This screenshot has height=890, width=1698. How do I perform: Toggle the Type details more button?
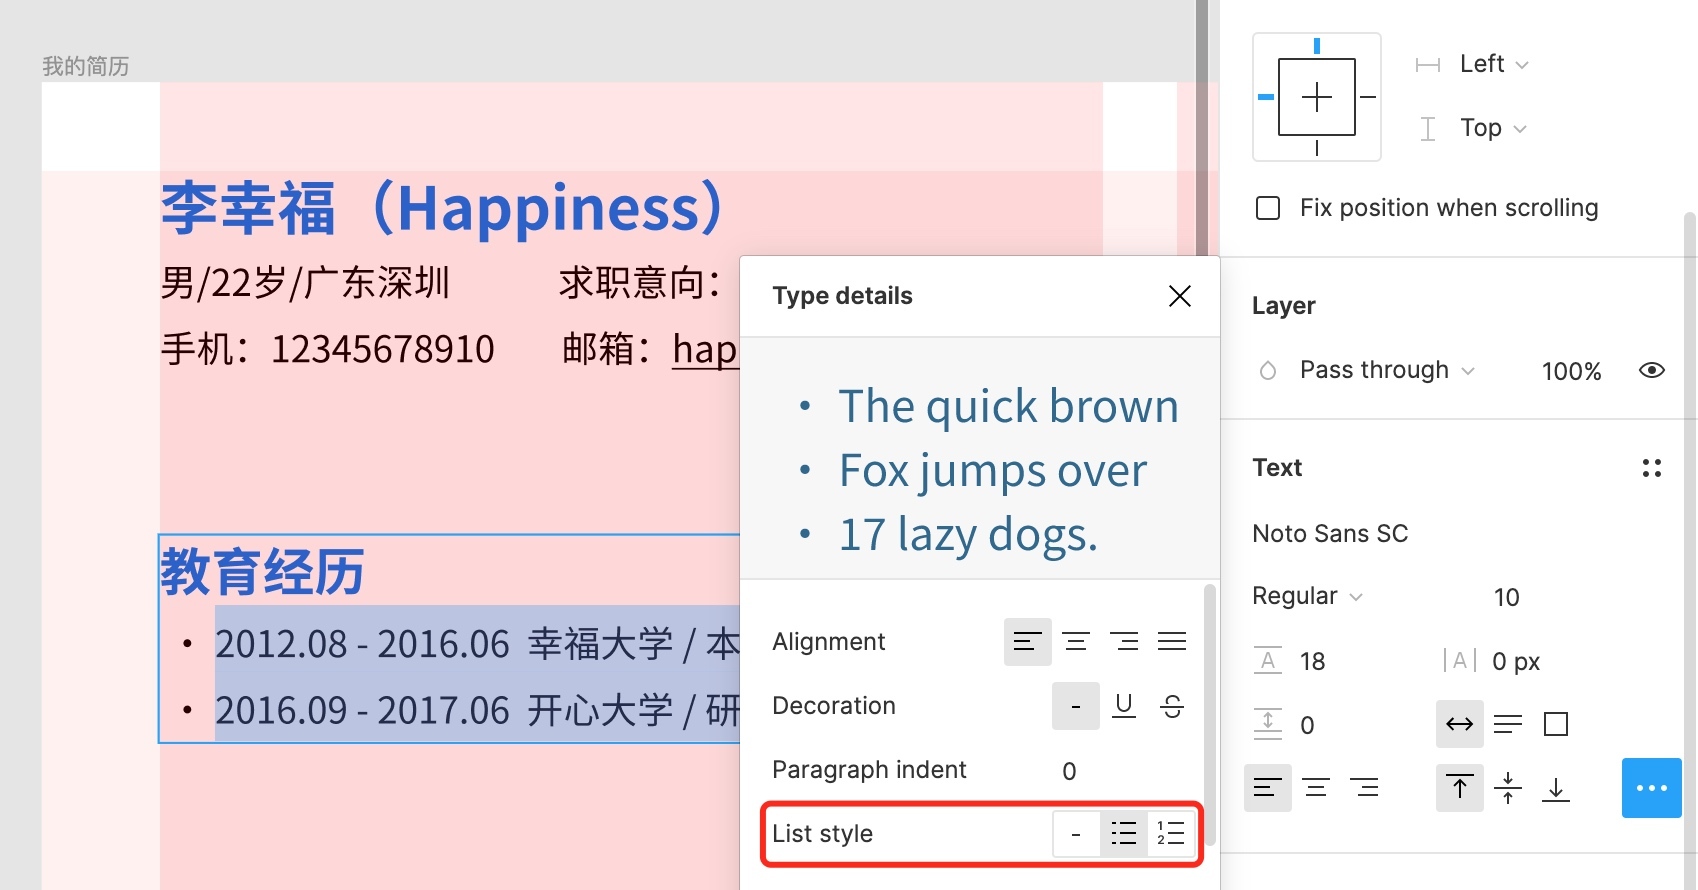1652,788
